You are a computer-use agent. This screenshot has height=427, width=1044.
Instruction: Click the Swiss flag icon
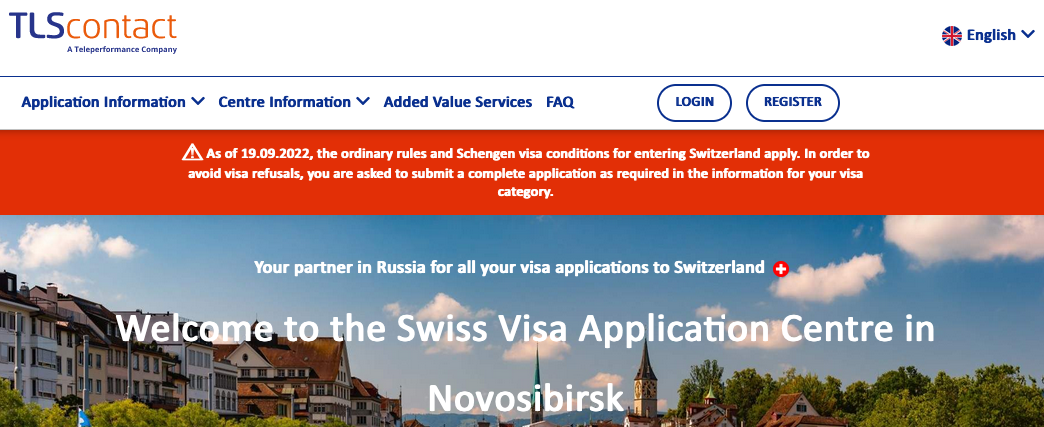click(x=782, y=268)
